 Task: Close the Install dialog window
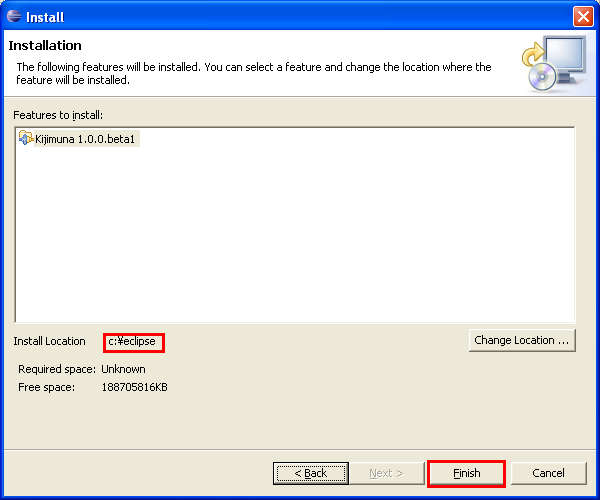[583, 16]
